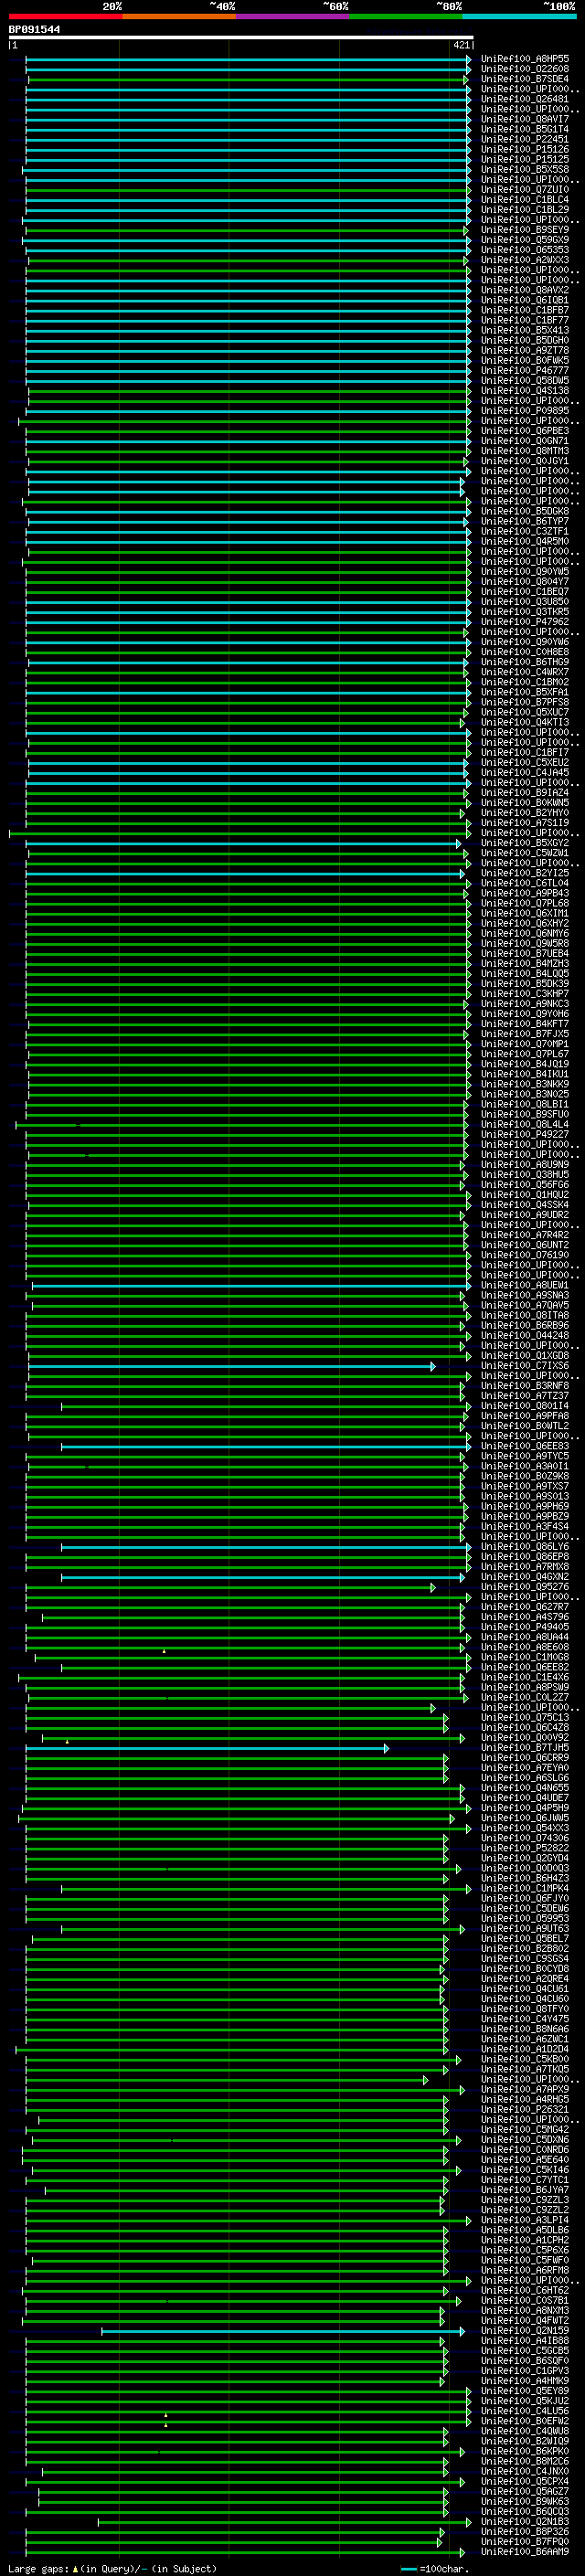The image size is (585, 2576).
Task: Open hit UniRef100_Q26481
Action: click(524, 99)
